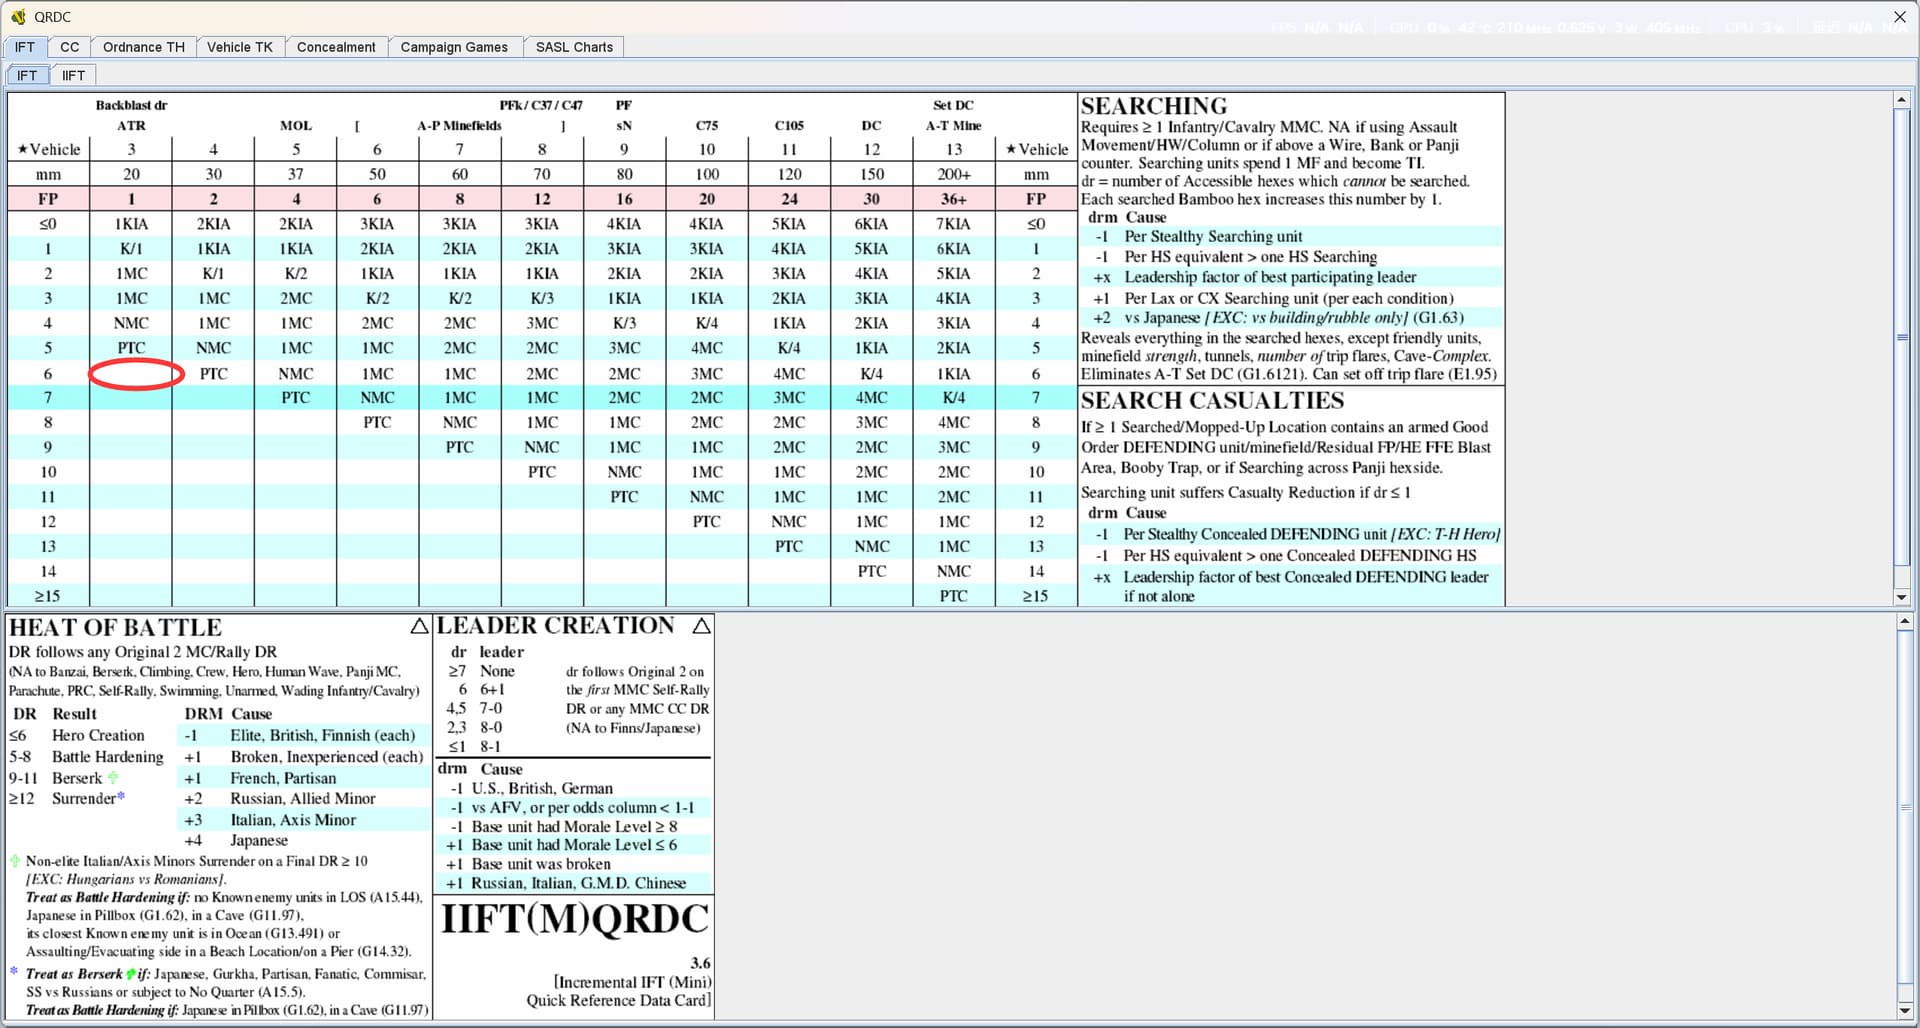Click the star Vehicle header on left
This screenshot has height=1028, width=1920.
click(x=48, y=150)
